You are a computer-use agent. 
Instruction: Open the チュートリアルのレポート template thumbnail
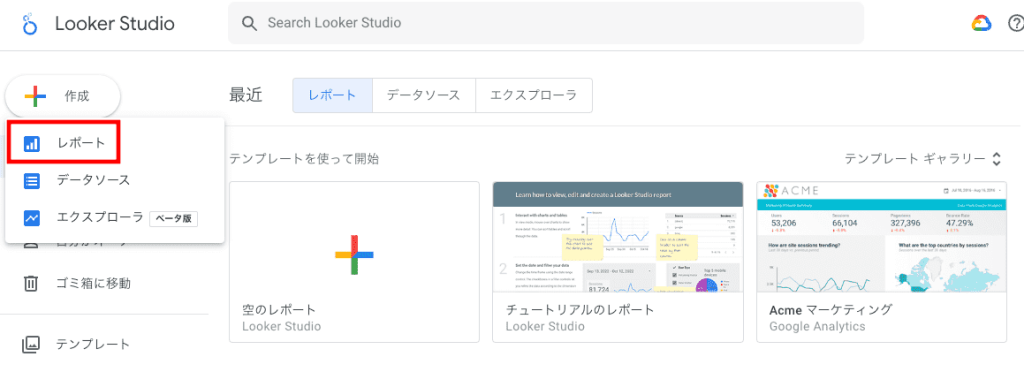(618, 237)
